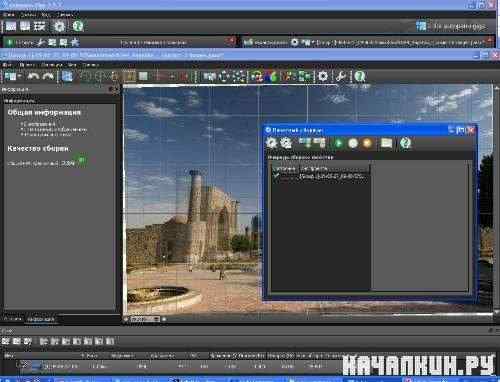
Task: Open the wrench settings icon in editor toolbar
Action: tap(341, 76)
